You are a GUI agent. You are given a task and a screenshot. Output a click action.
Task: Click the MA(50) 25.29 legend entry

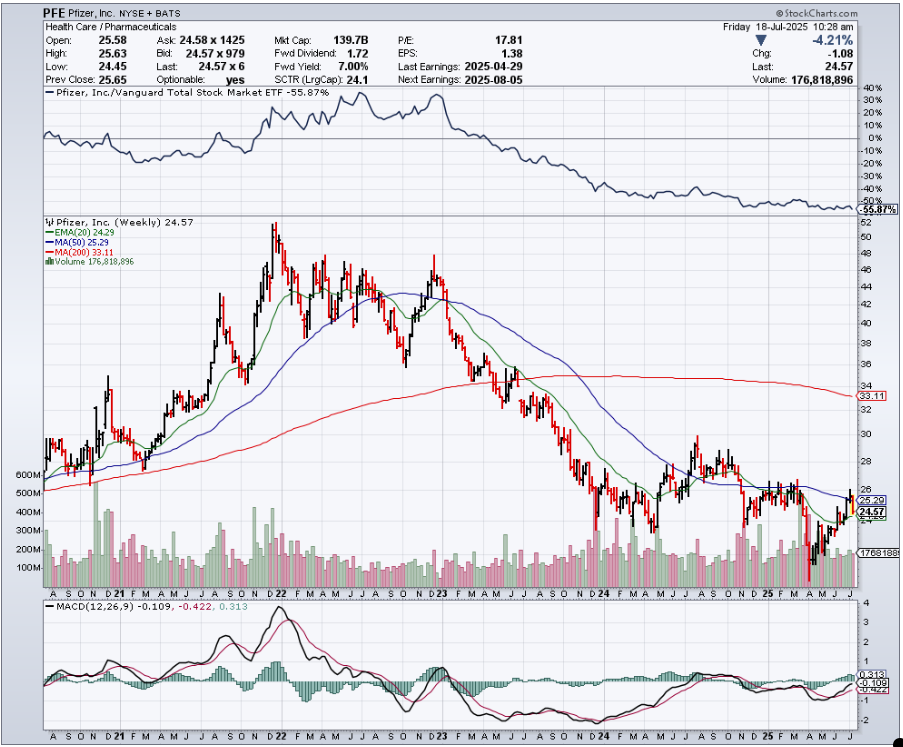click(77, 242)
